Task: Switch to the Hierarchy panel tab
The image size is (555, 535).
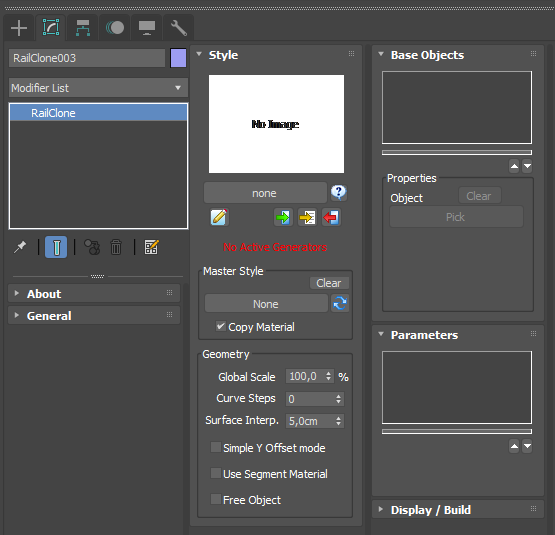Action: click(83, 28)
